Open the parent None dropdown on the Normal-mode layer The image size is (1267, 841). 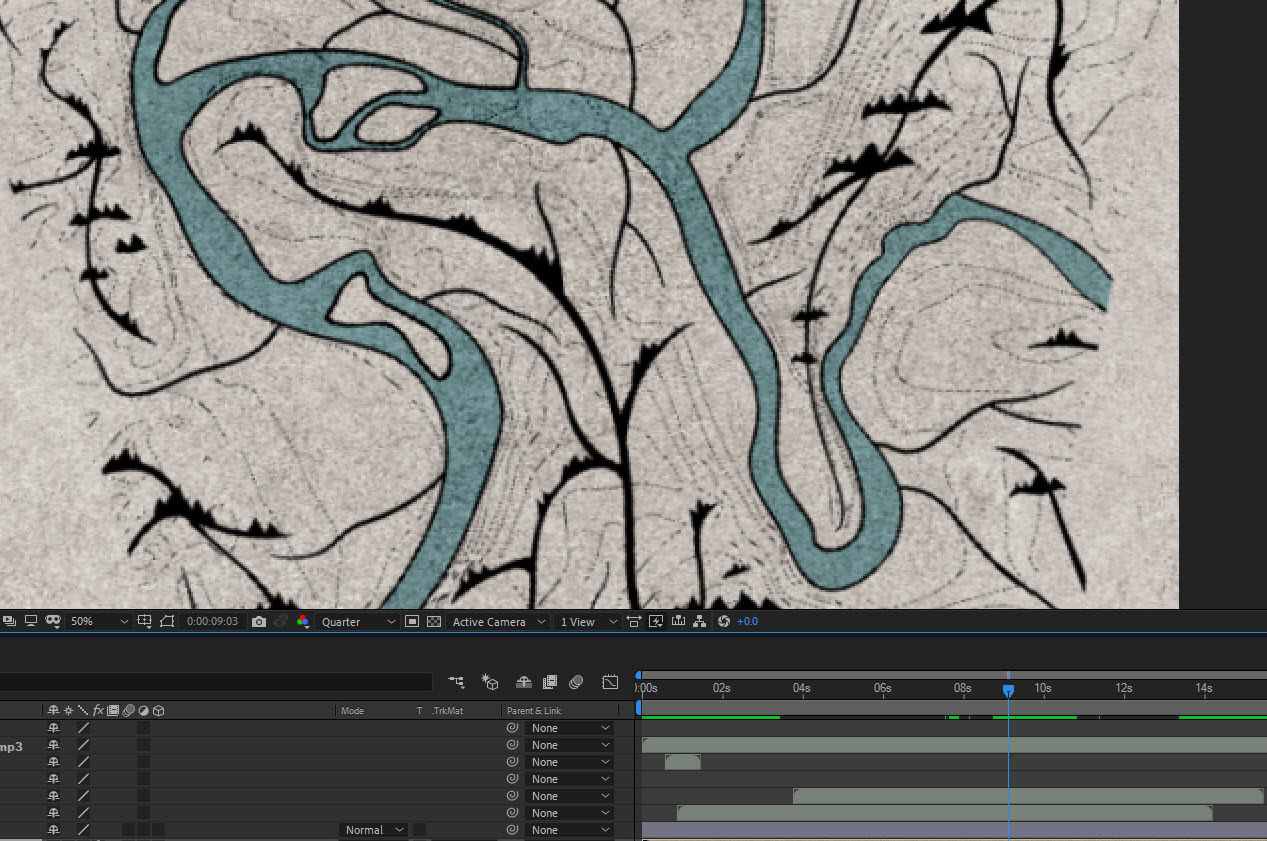569,830
